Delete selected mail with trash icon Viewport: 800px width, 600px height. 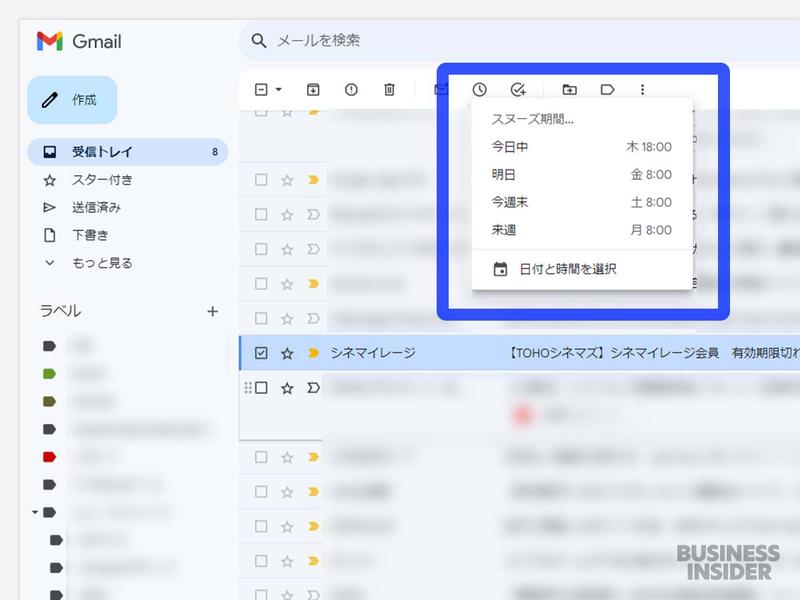tap(389, 90)
